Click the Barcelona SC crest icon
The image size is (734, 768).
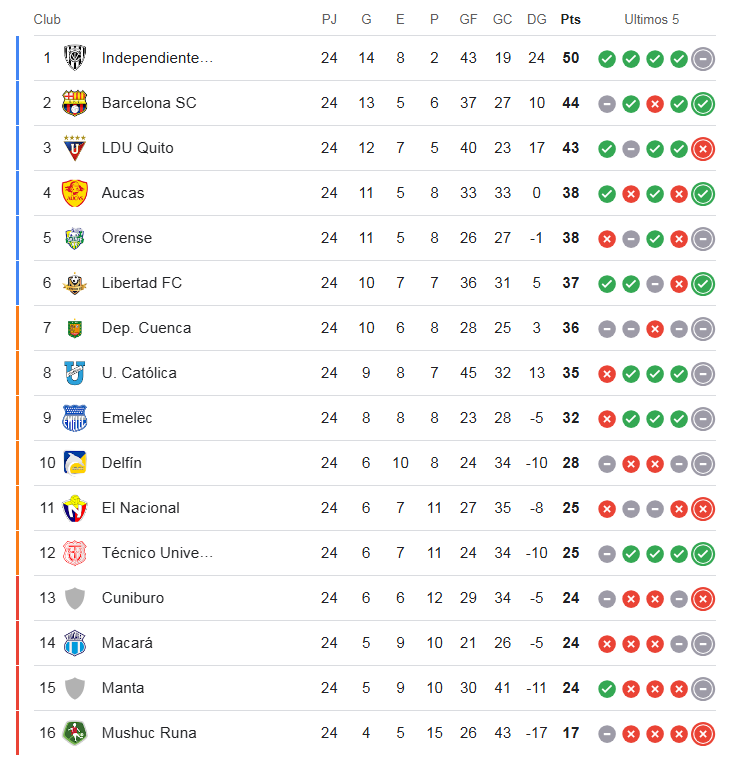click(74, 103)
